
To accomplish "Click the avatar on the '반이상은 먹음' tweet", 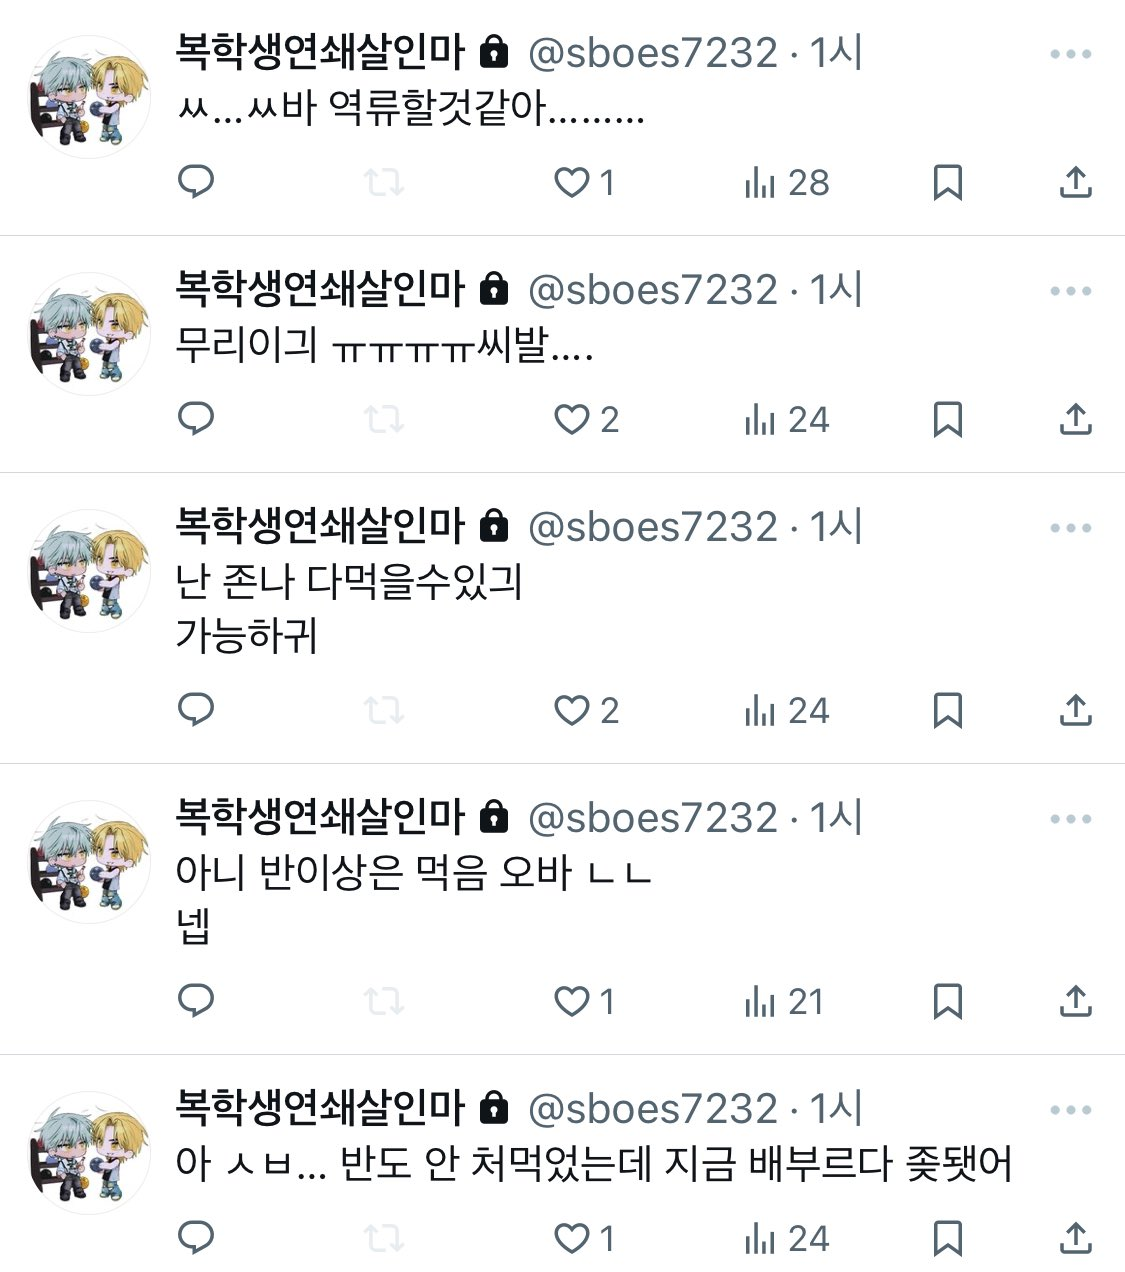I will [x=91, y=862].
